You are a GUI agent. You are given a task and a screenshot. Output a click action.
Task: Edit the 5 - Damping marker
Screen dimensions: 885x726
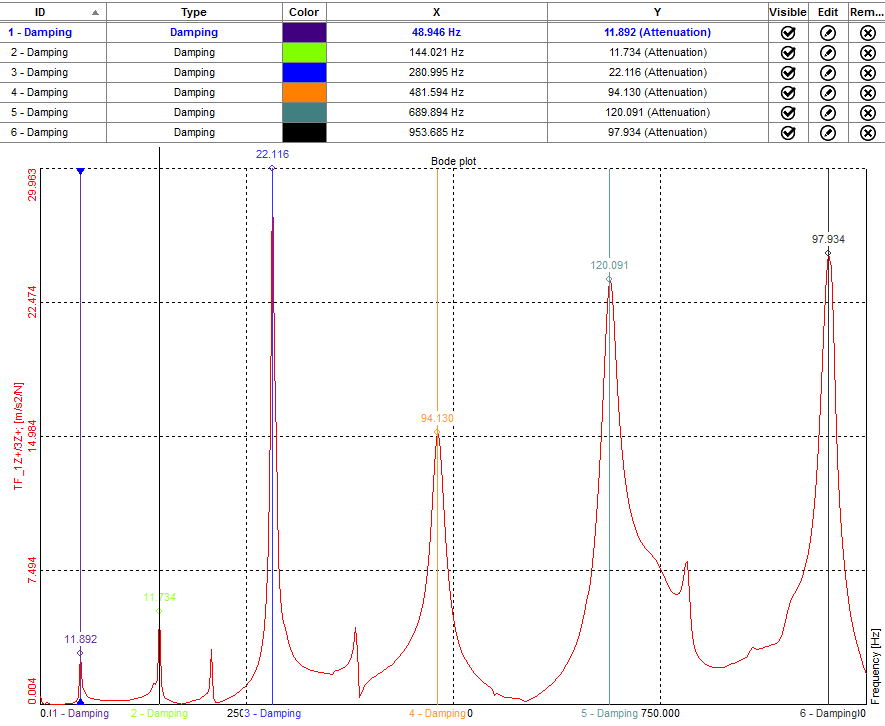[x=828, y=113]
